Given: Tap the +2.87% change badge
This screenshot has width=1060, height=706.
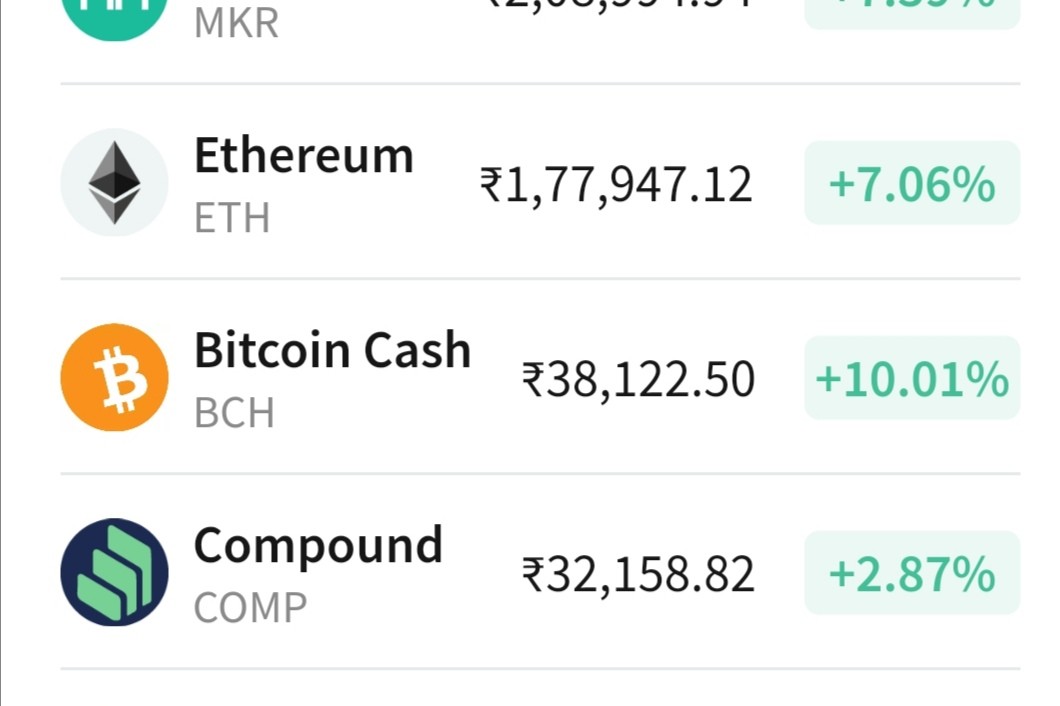Looking at the screenshot, I should tap(912, 572).
